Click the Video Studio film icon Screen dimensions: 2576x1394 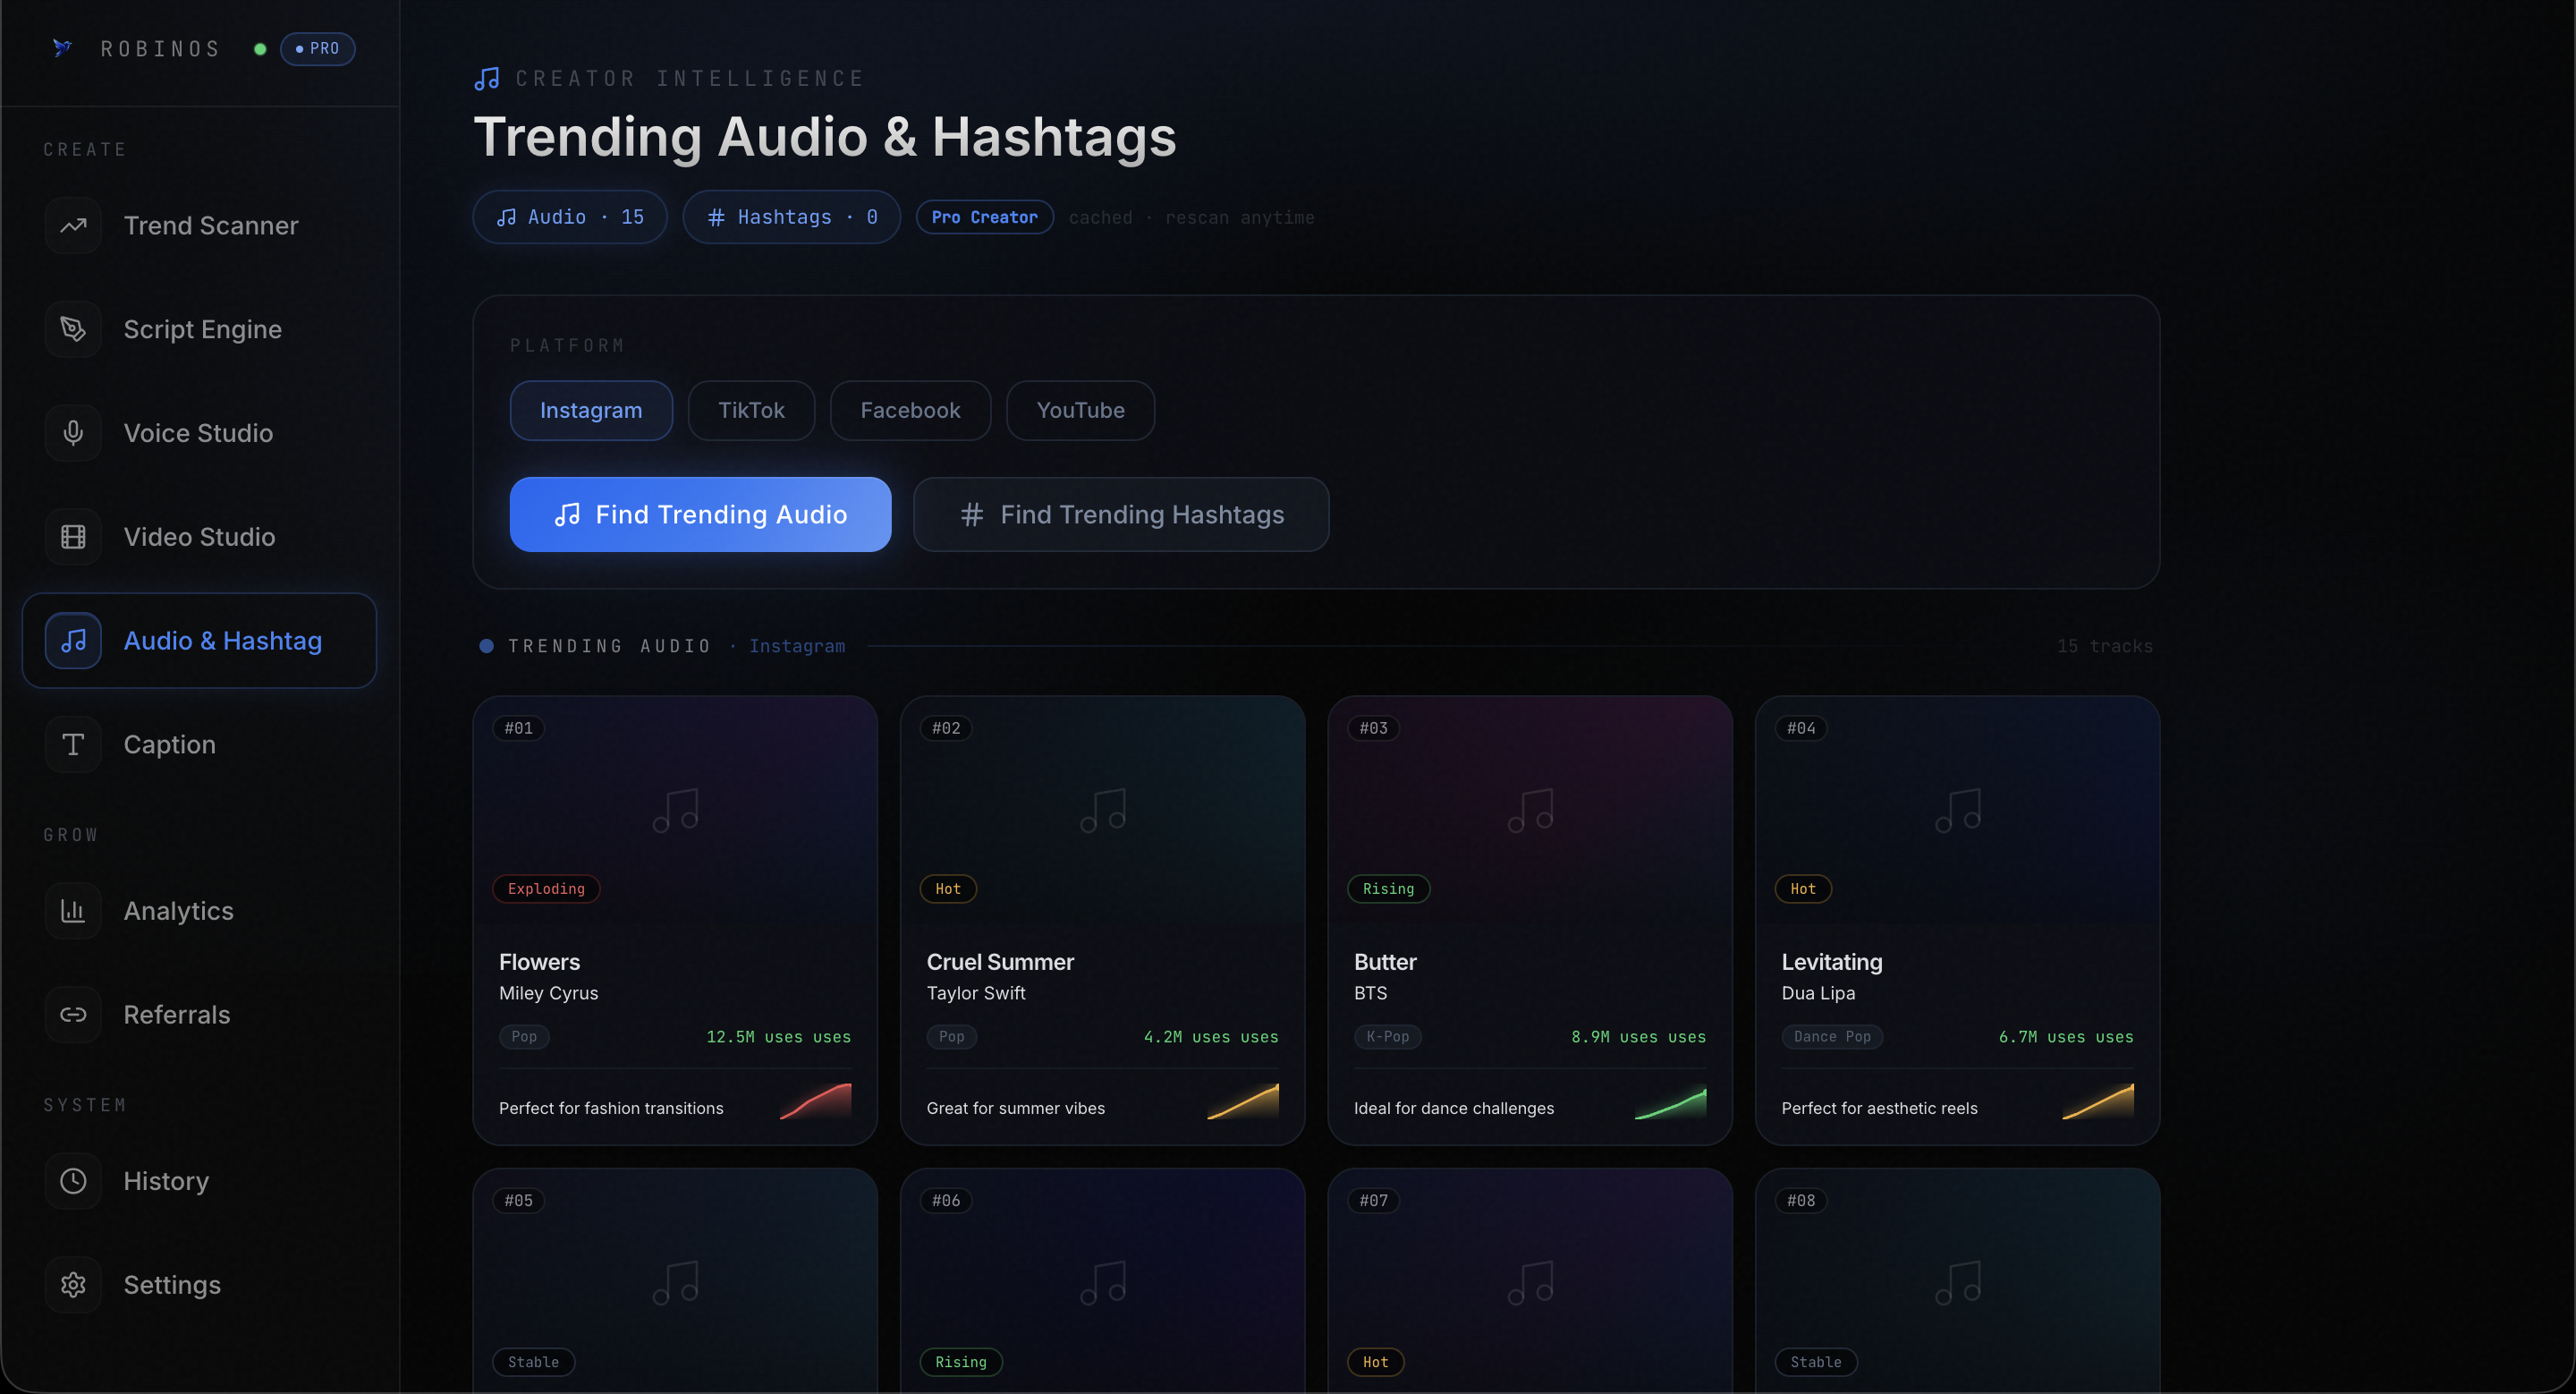73,537
